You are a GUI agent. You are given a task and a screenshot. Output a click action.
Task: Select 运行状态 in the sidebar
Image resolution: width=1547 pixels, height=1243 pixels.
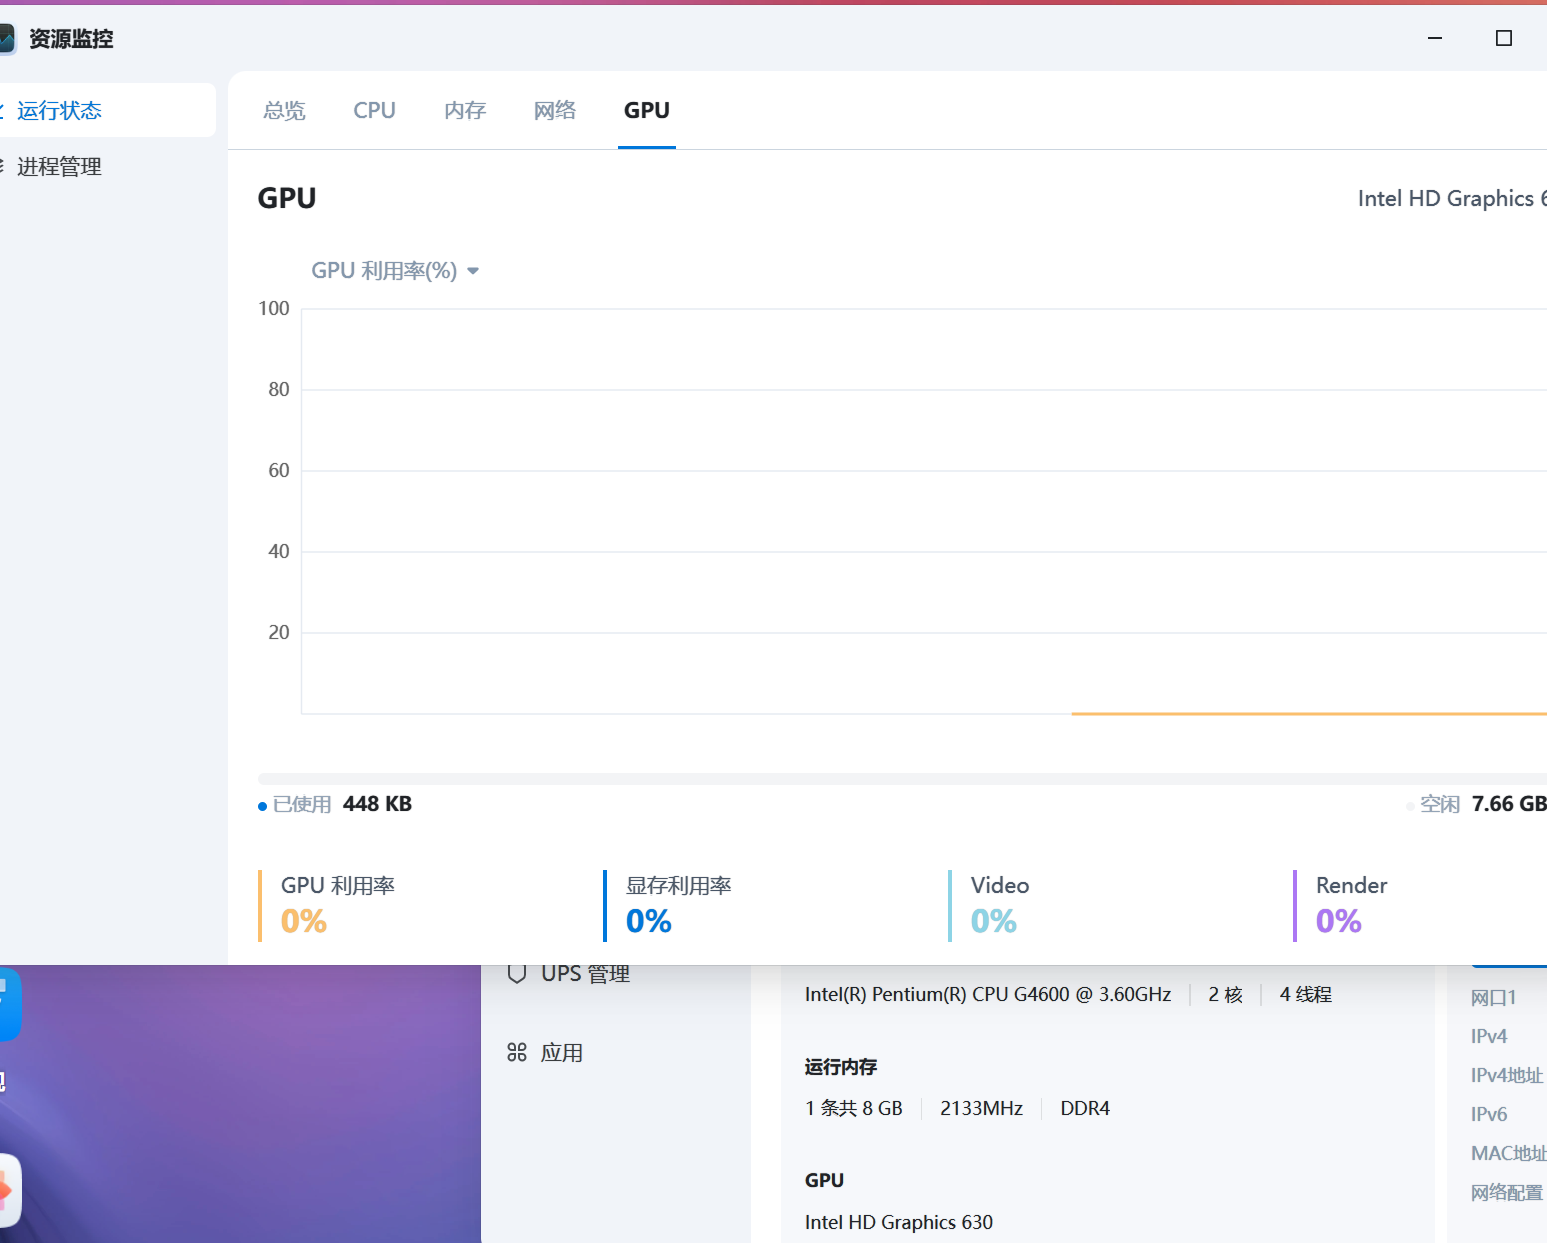[108, 110]
